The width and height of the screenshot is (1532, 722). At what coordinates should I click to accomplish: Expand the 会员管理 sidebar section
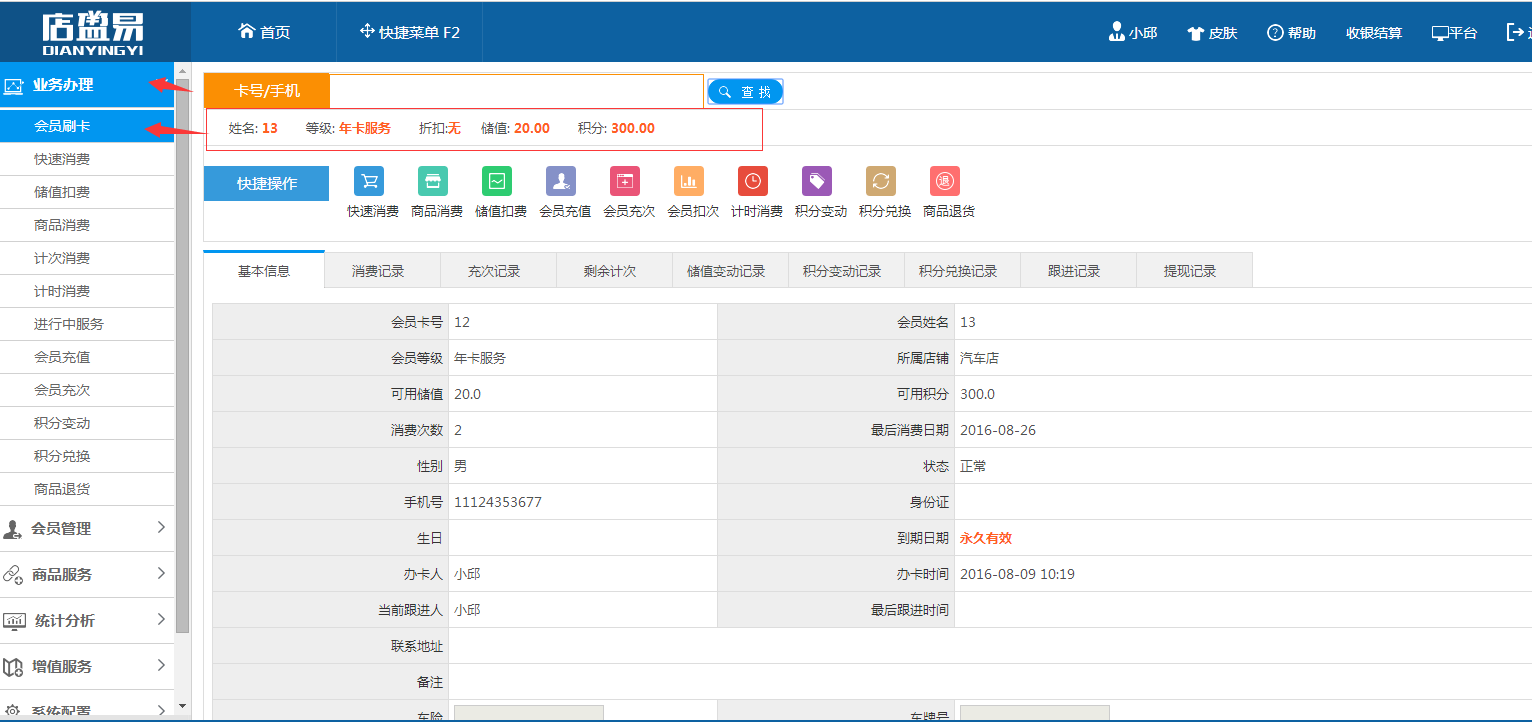(87, 528)
